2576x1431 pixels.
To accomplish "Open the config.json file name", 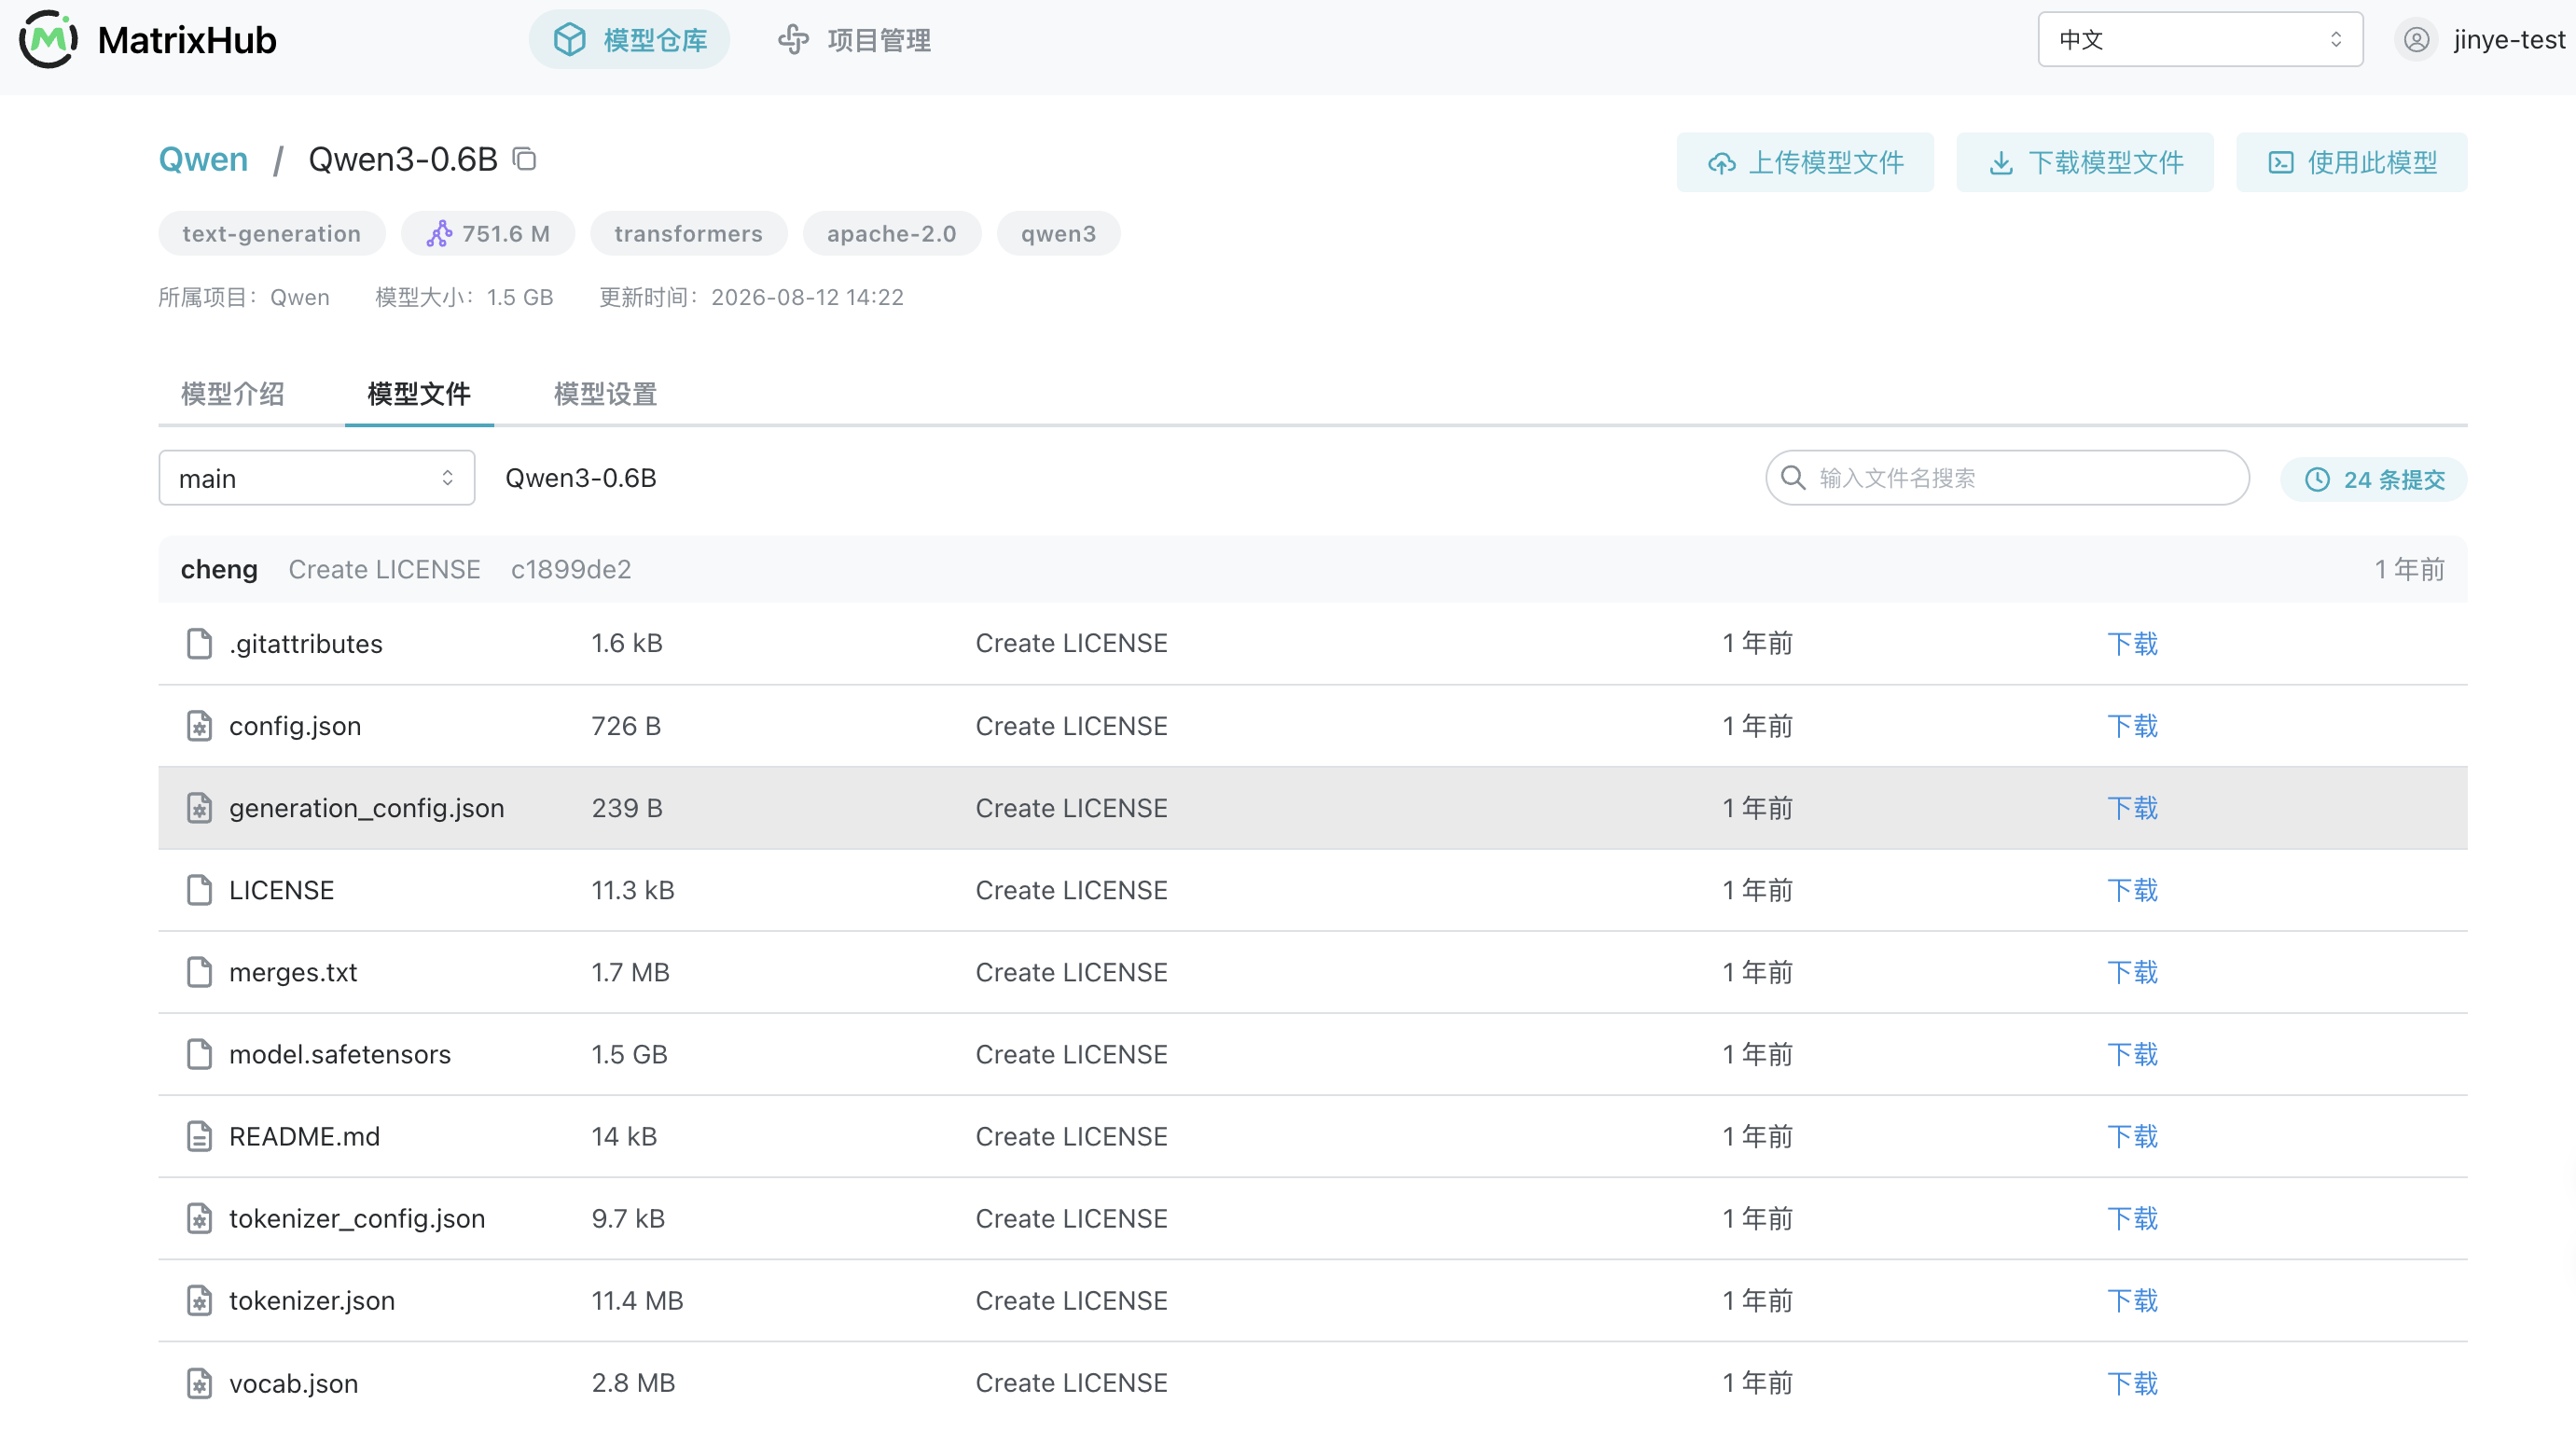I will [x=295, y=725].
